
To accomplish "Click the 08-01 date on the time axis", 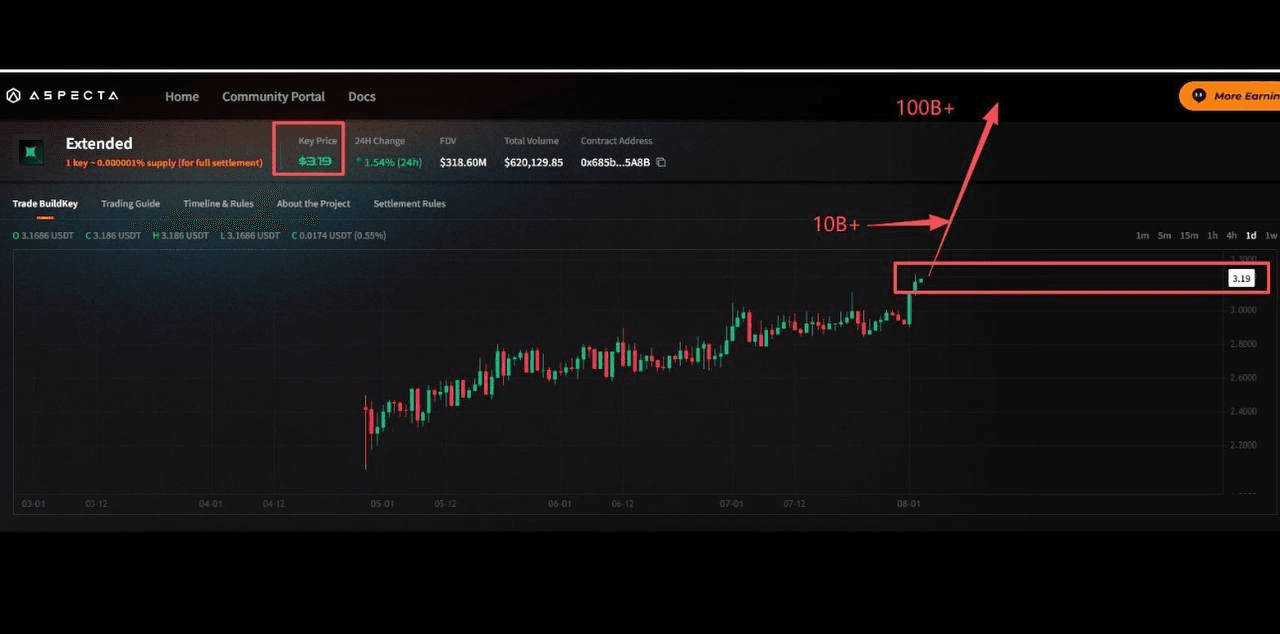I will 908,504.
